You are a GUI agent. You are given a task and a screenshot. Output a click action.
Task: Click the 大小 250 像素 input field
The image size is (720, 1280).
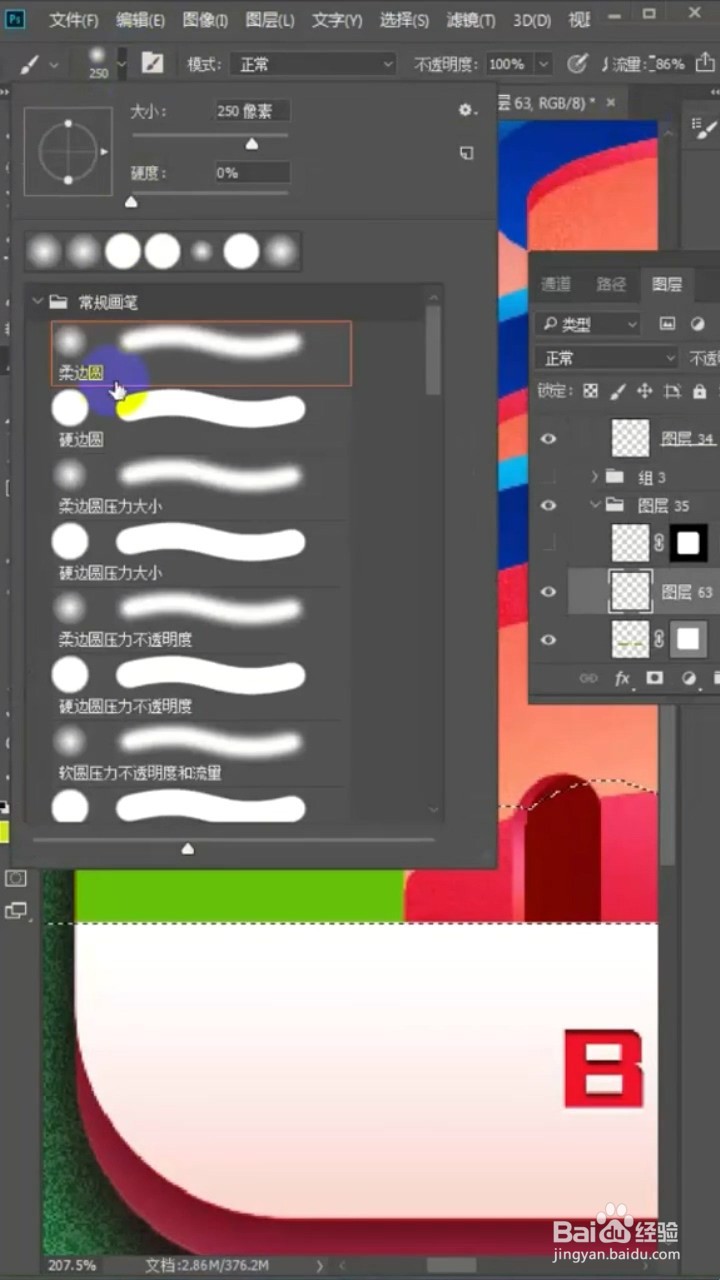(x=253, y=111)
